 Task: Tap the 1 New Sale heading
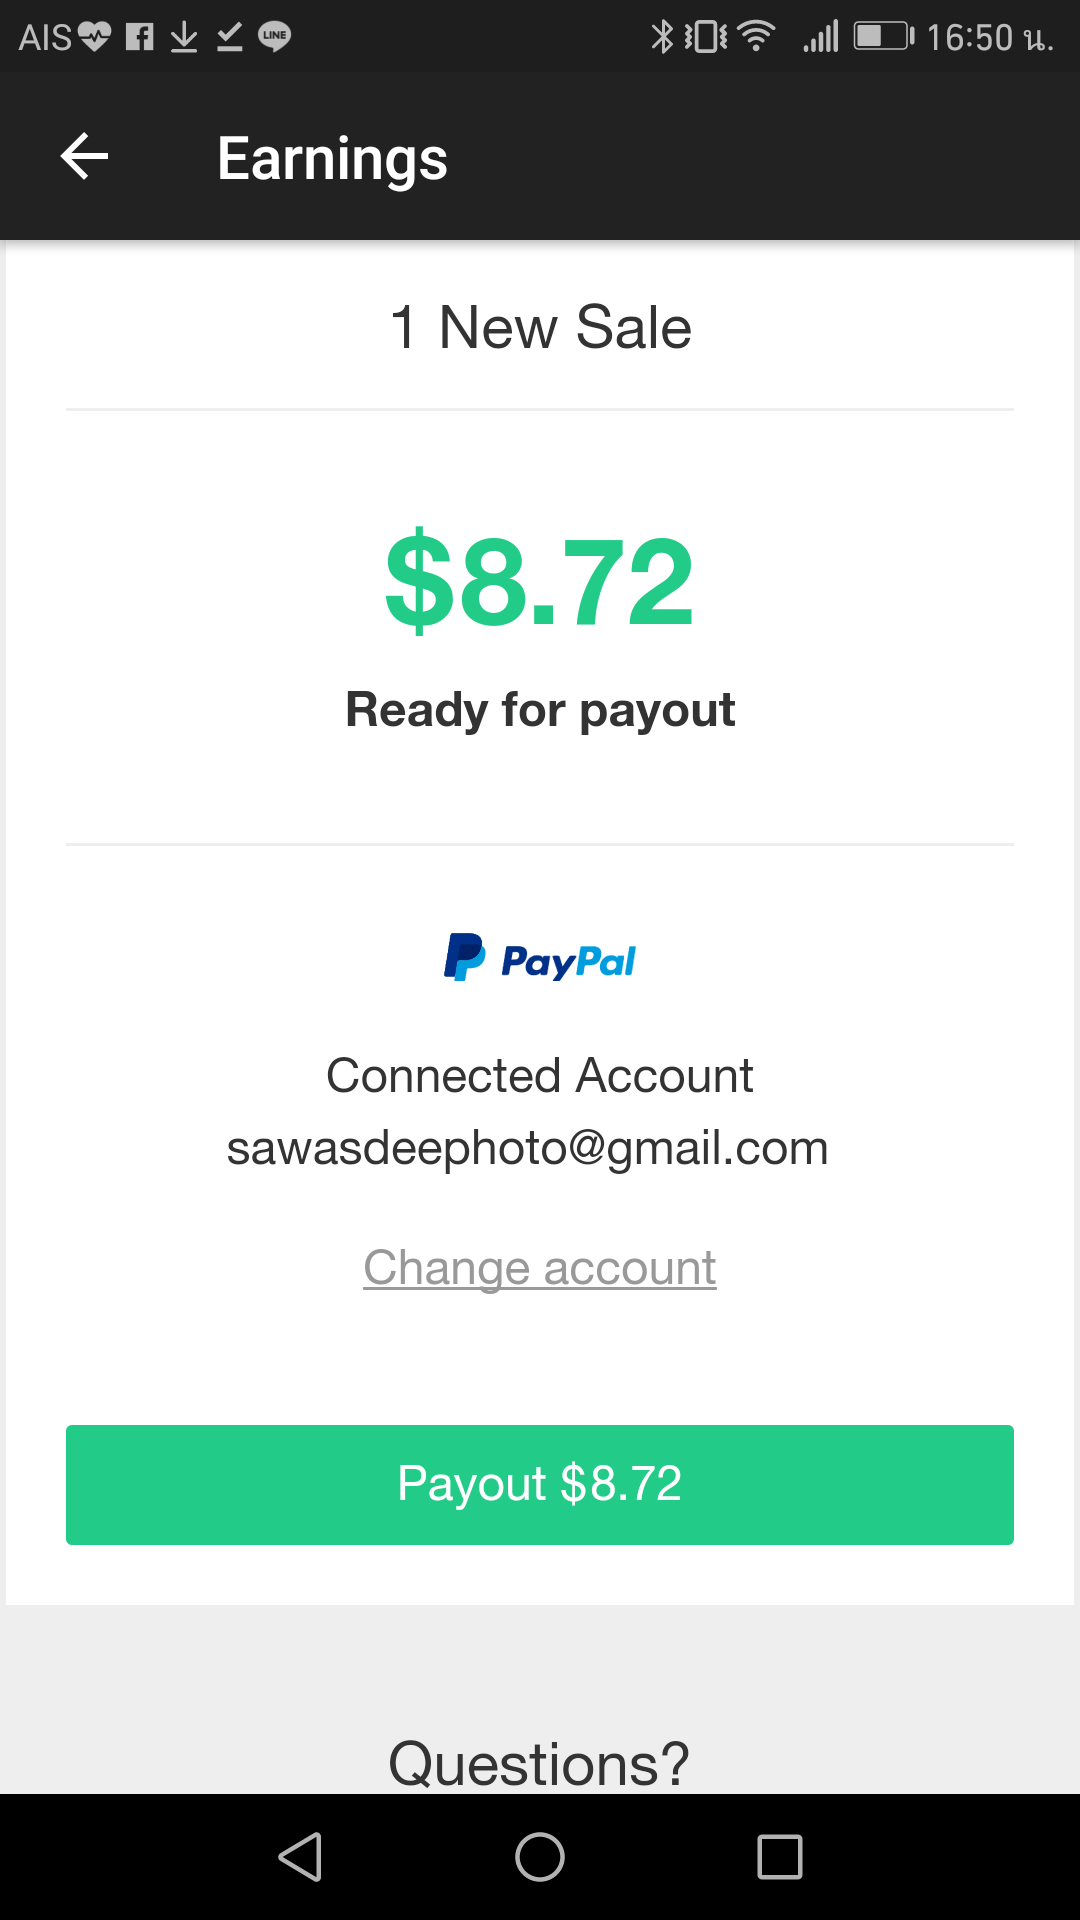pos(540,327)
